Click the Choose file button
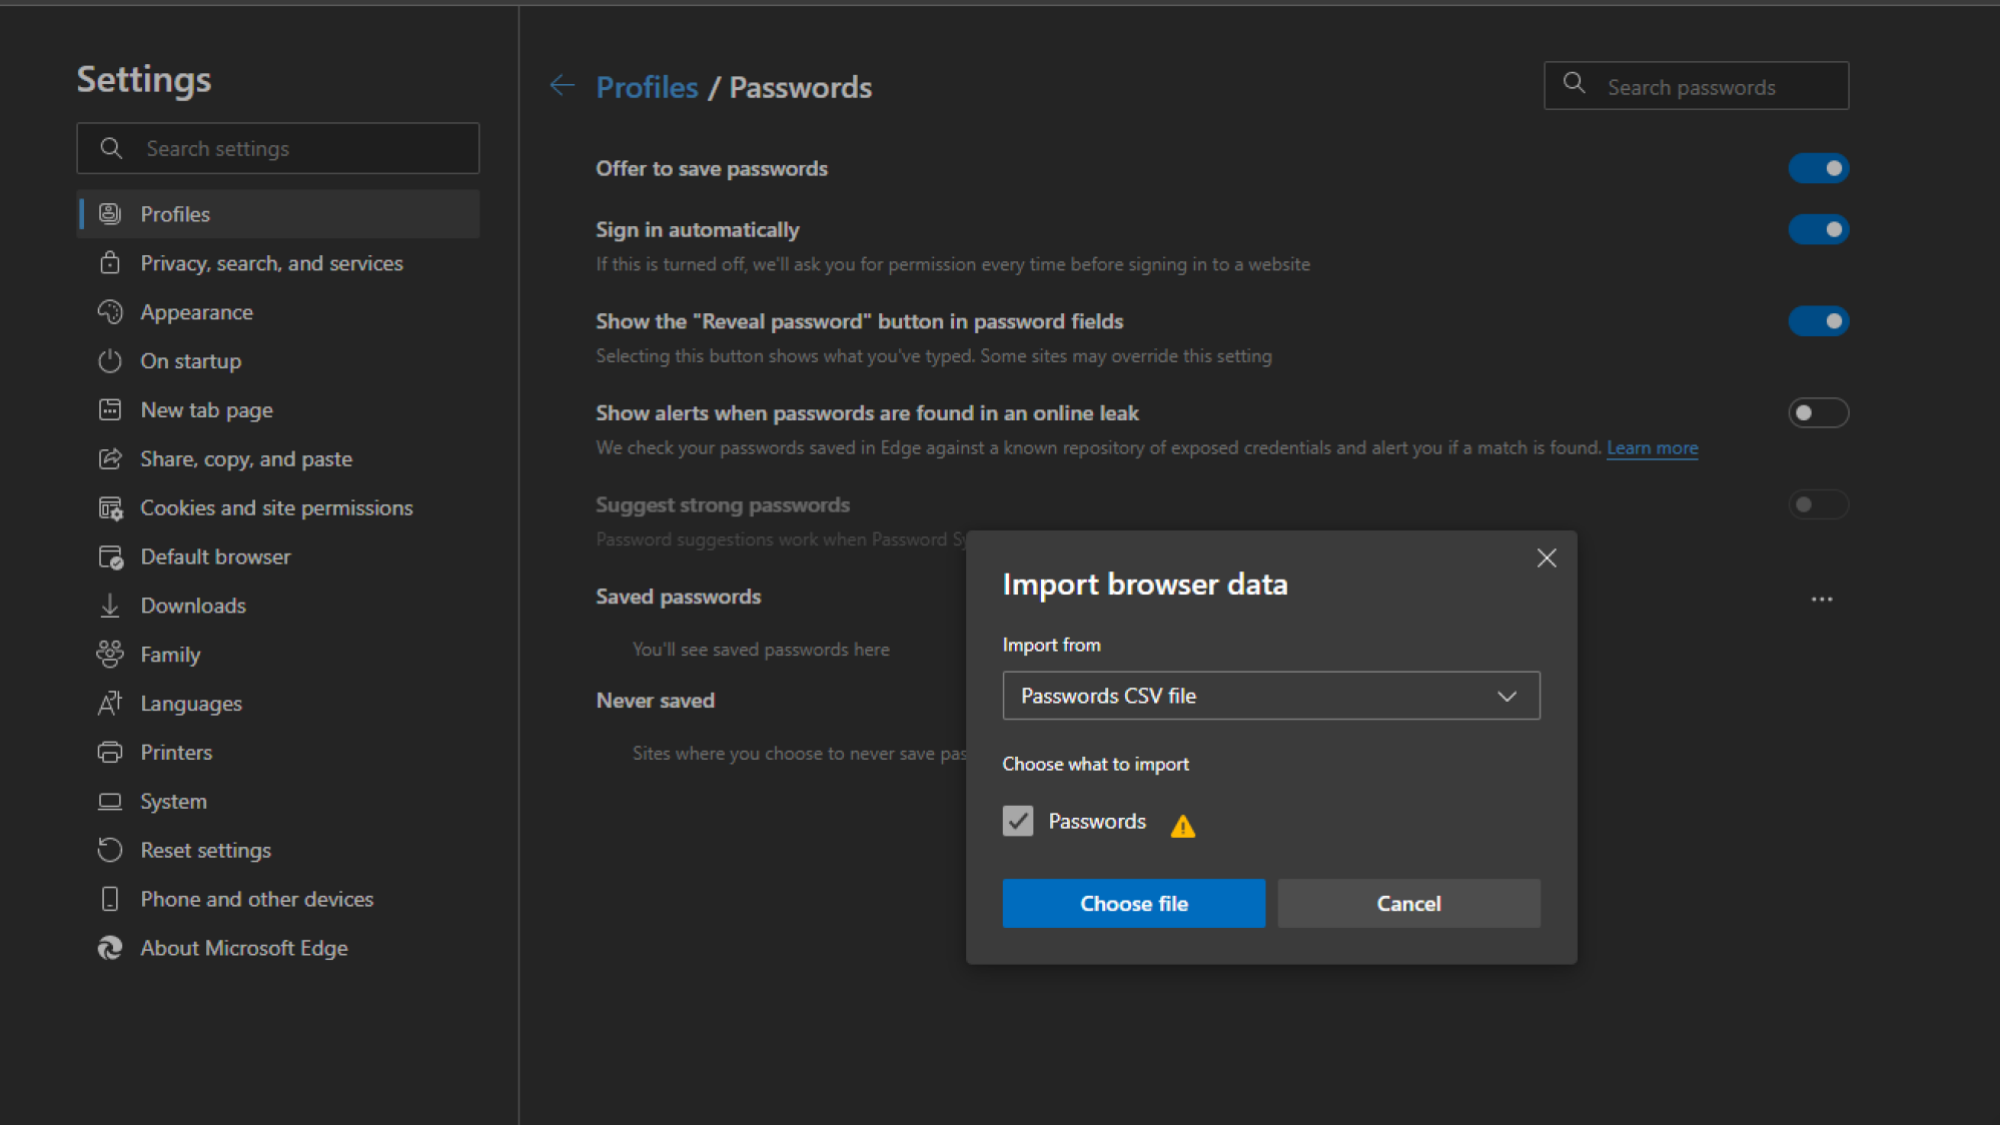Image resolution: width=2000 pixels, height=1125 pixels. click(1133, 903)
